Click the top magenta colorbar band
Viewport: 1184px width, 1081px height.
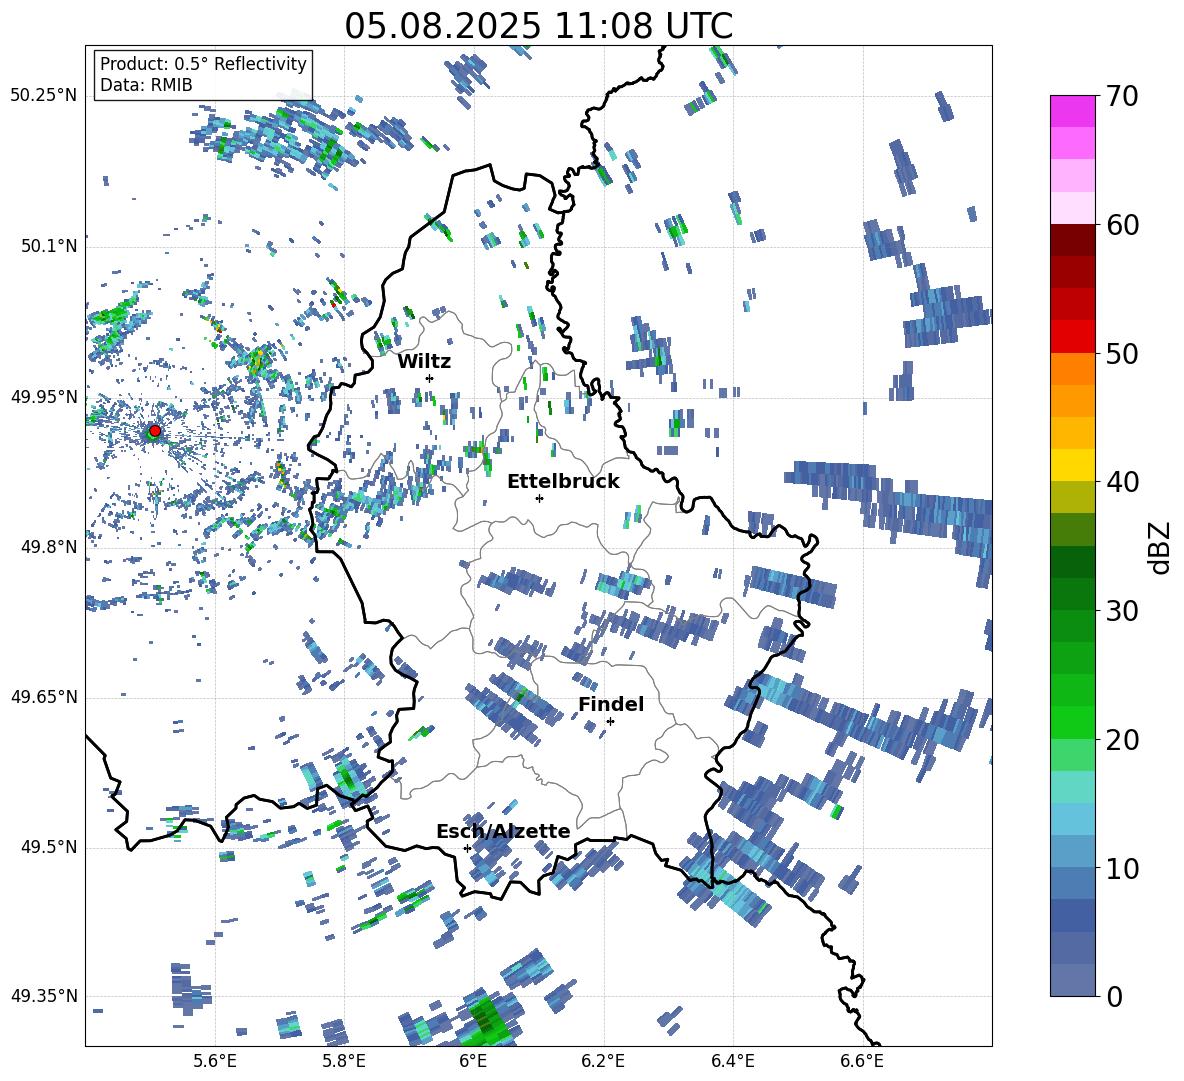tap(1072, 112)
